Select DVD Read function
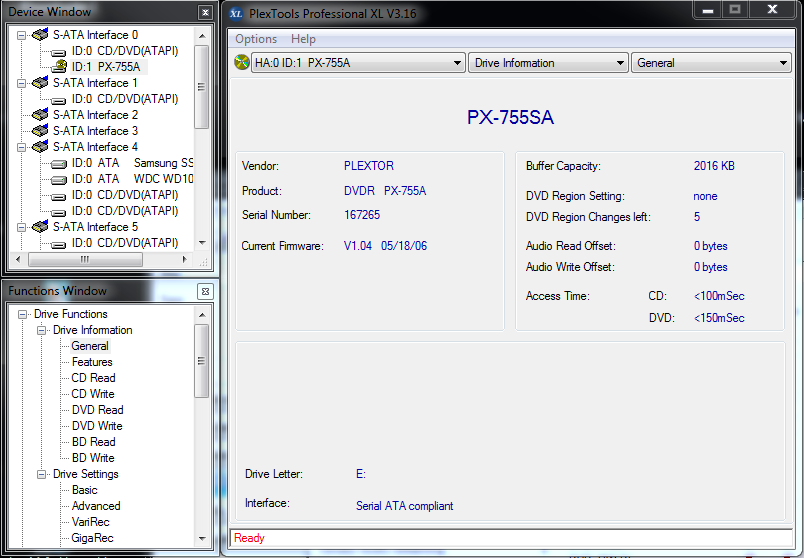Image resolution: width=804 pixels, height=558 pixels. (97, 410)
